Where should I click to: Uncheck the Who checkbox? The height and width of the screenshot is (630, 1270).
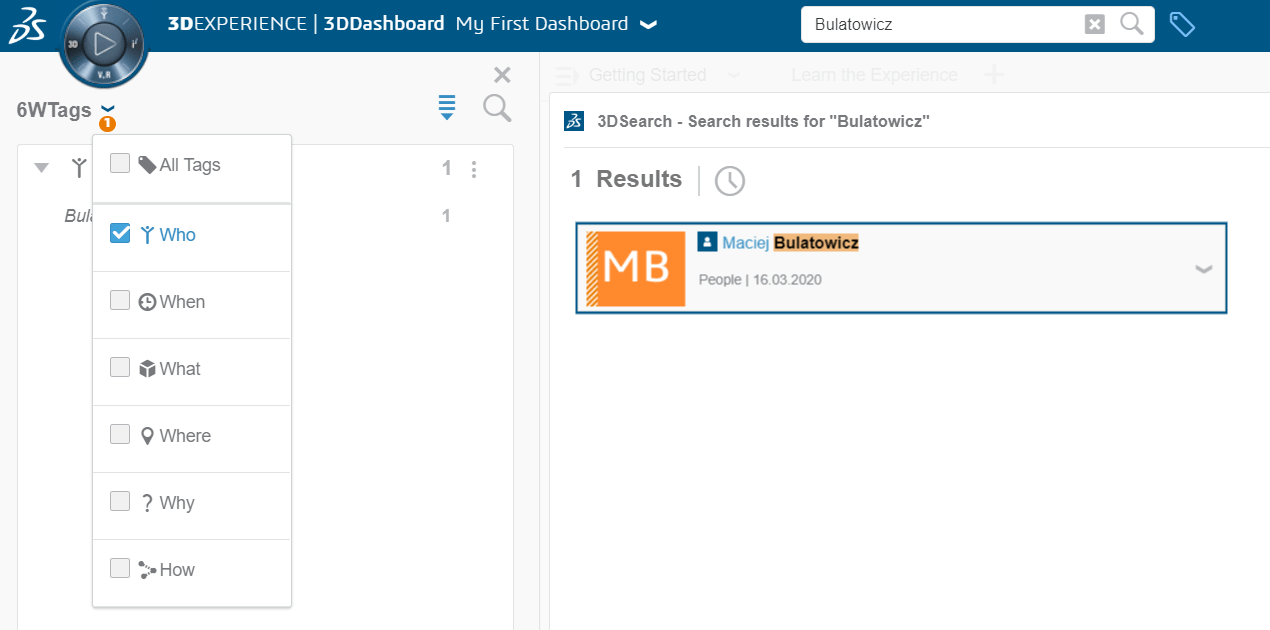click(120, 234)
